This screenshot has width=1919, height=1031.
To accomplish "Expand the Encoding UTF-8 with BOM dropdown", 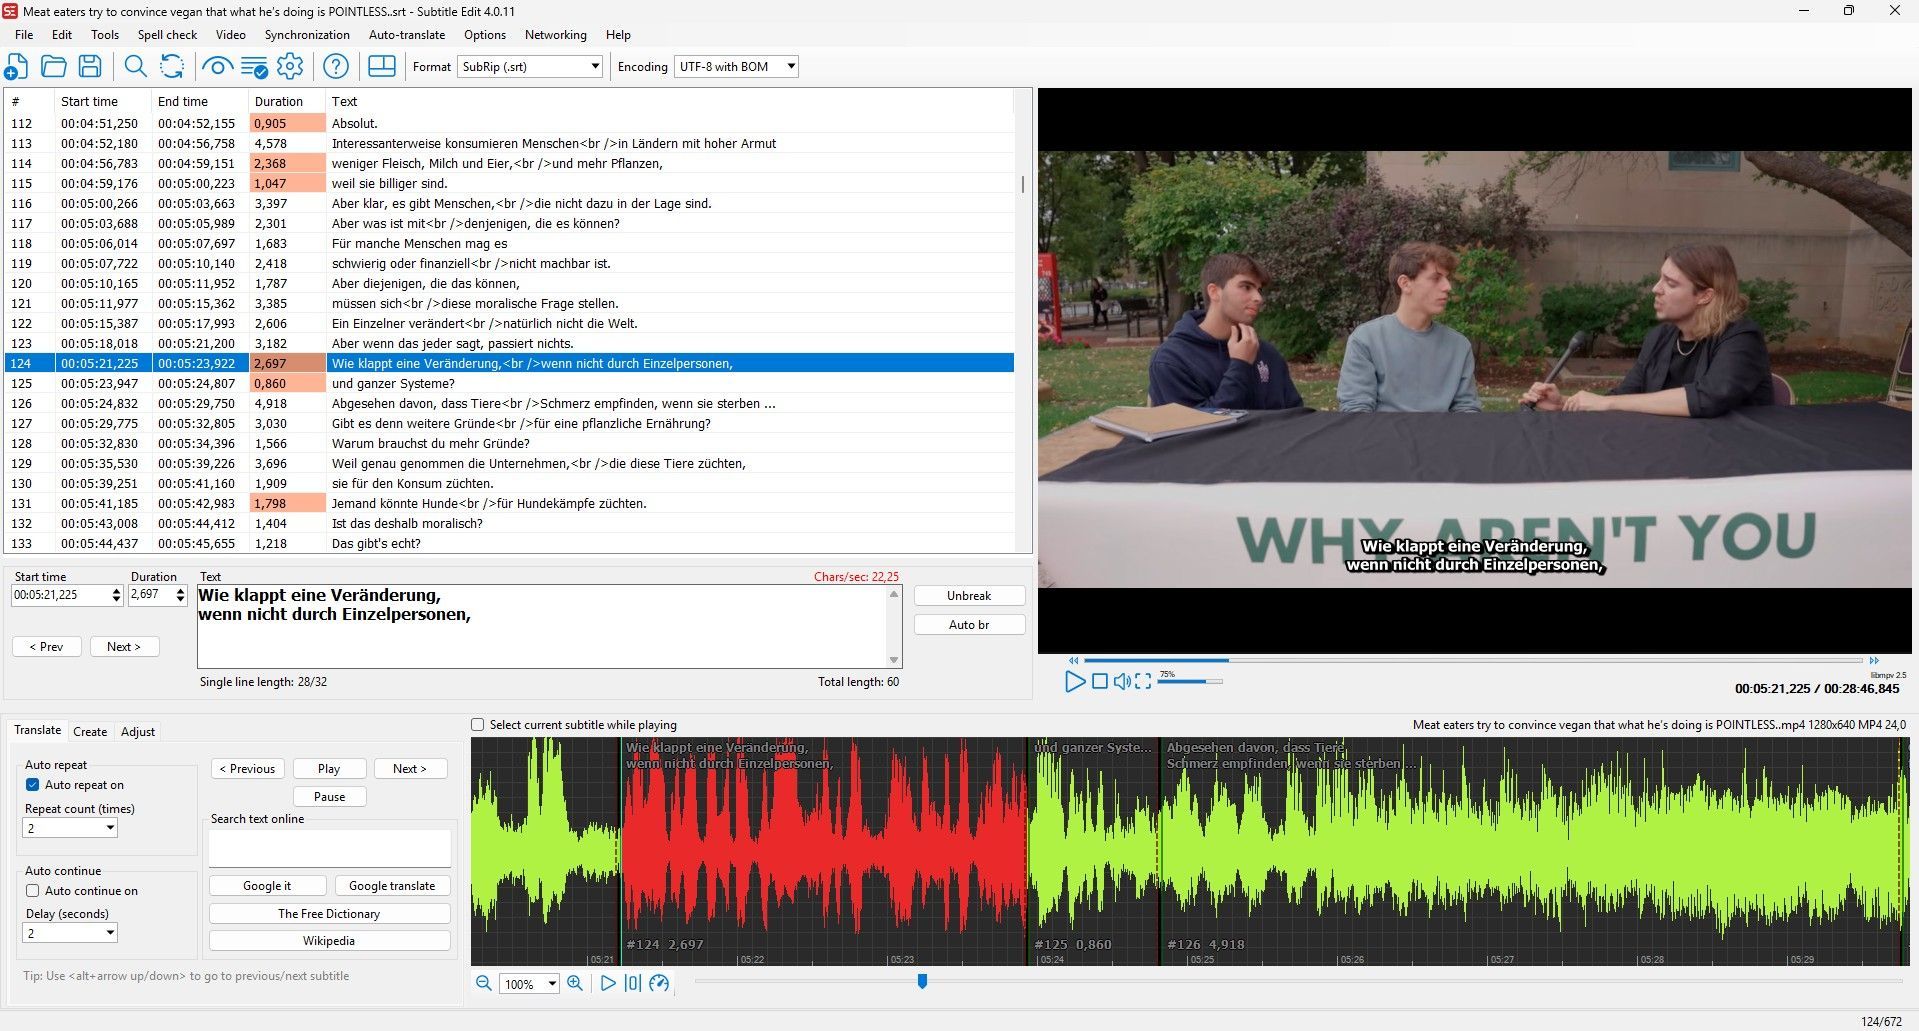I will pos(736,67).
